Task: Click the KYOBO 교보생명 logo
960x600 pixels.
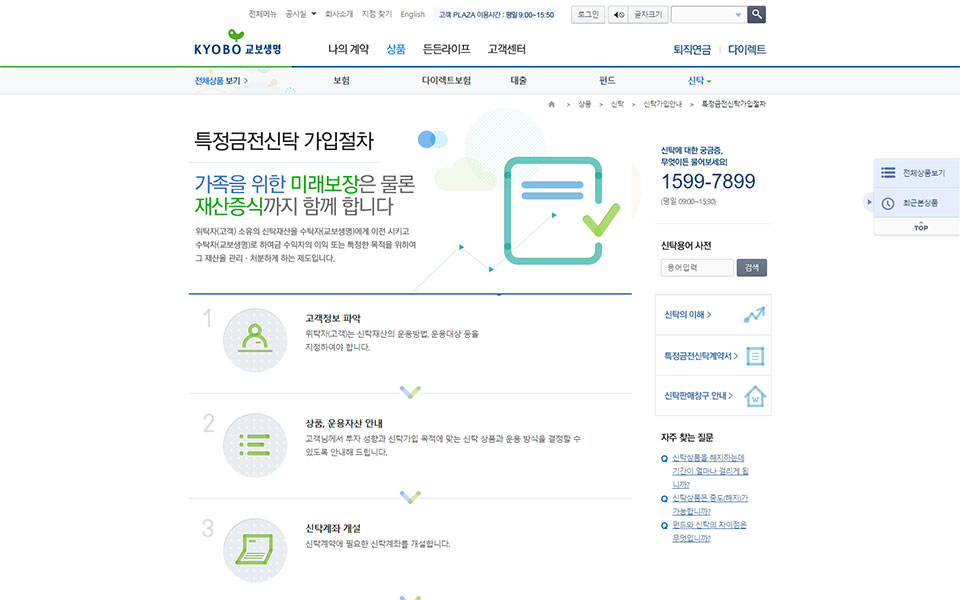Action: coord(238,43)
